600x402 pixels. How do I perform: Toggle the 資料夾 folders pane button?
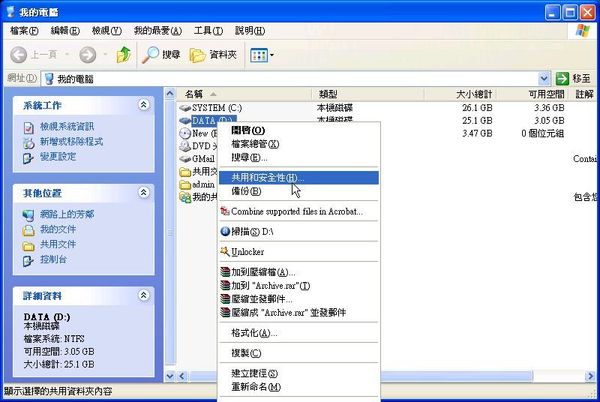click(x=213, y=55)
